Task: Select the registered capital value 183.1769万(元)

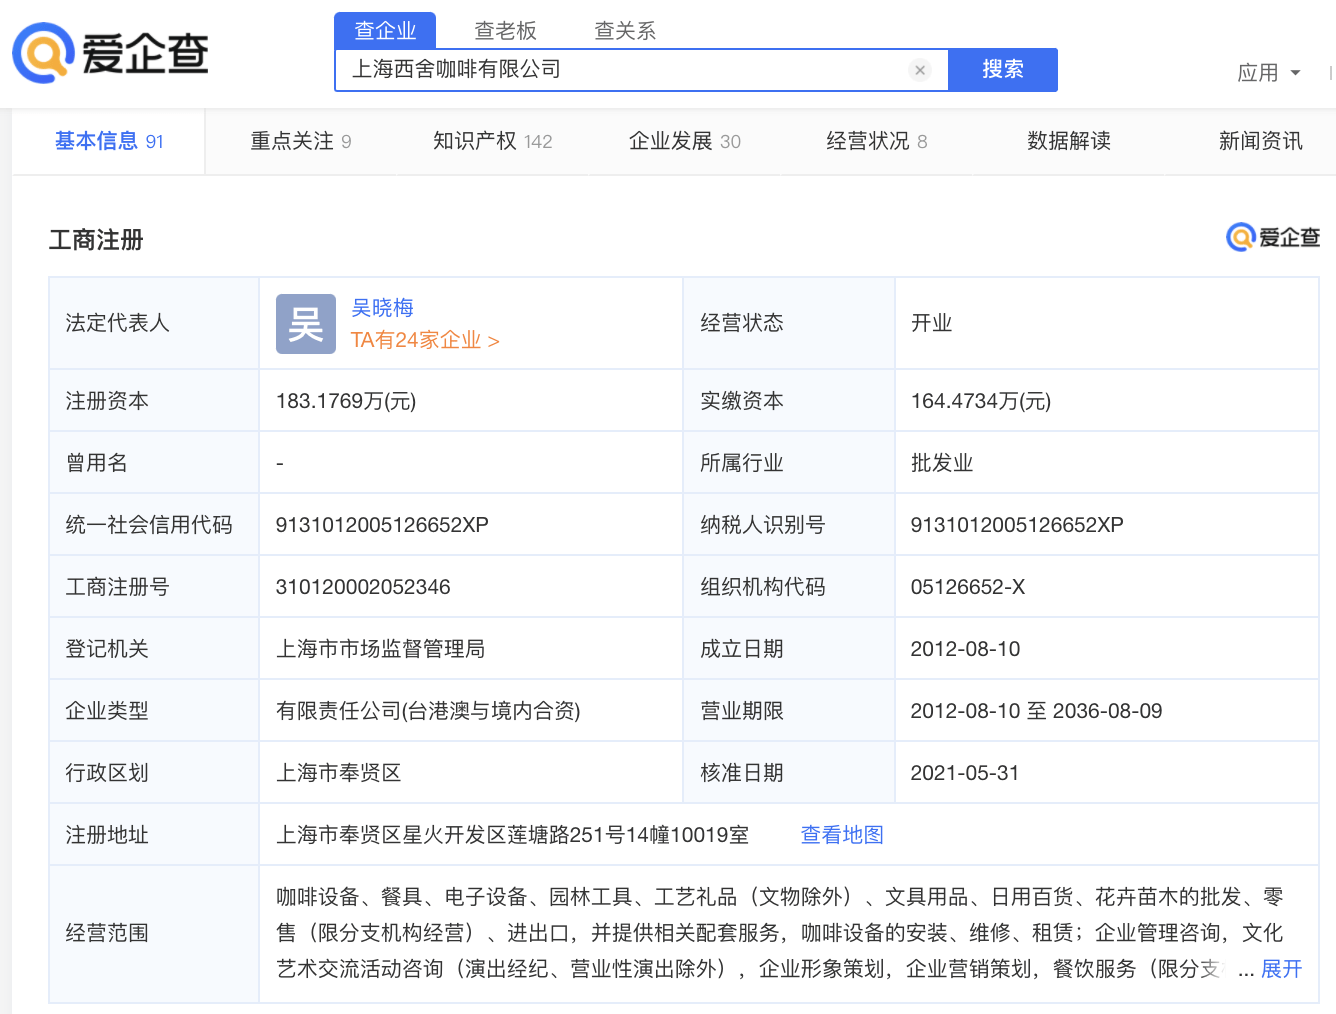Action: [x=346, y=401]
